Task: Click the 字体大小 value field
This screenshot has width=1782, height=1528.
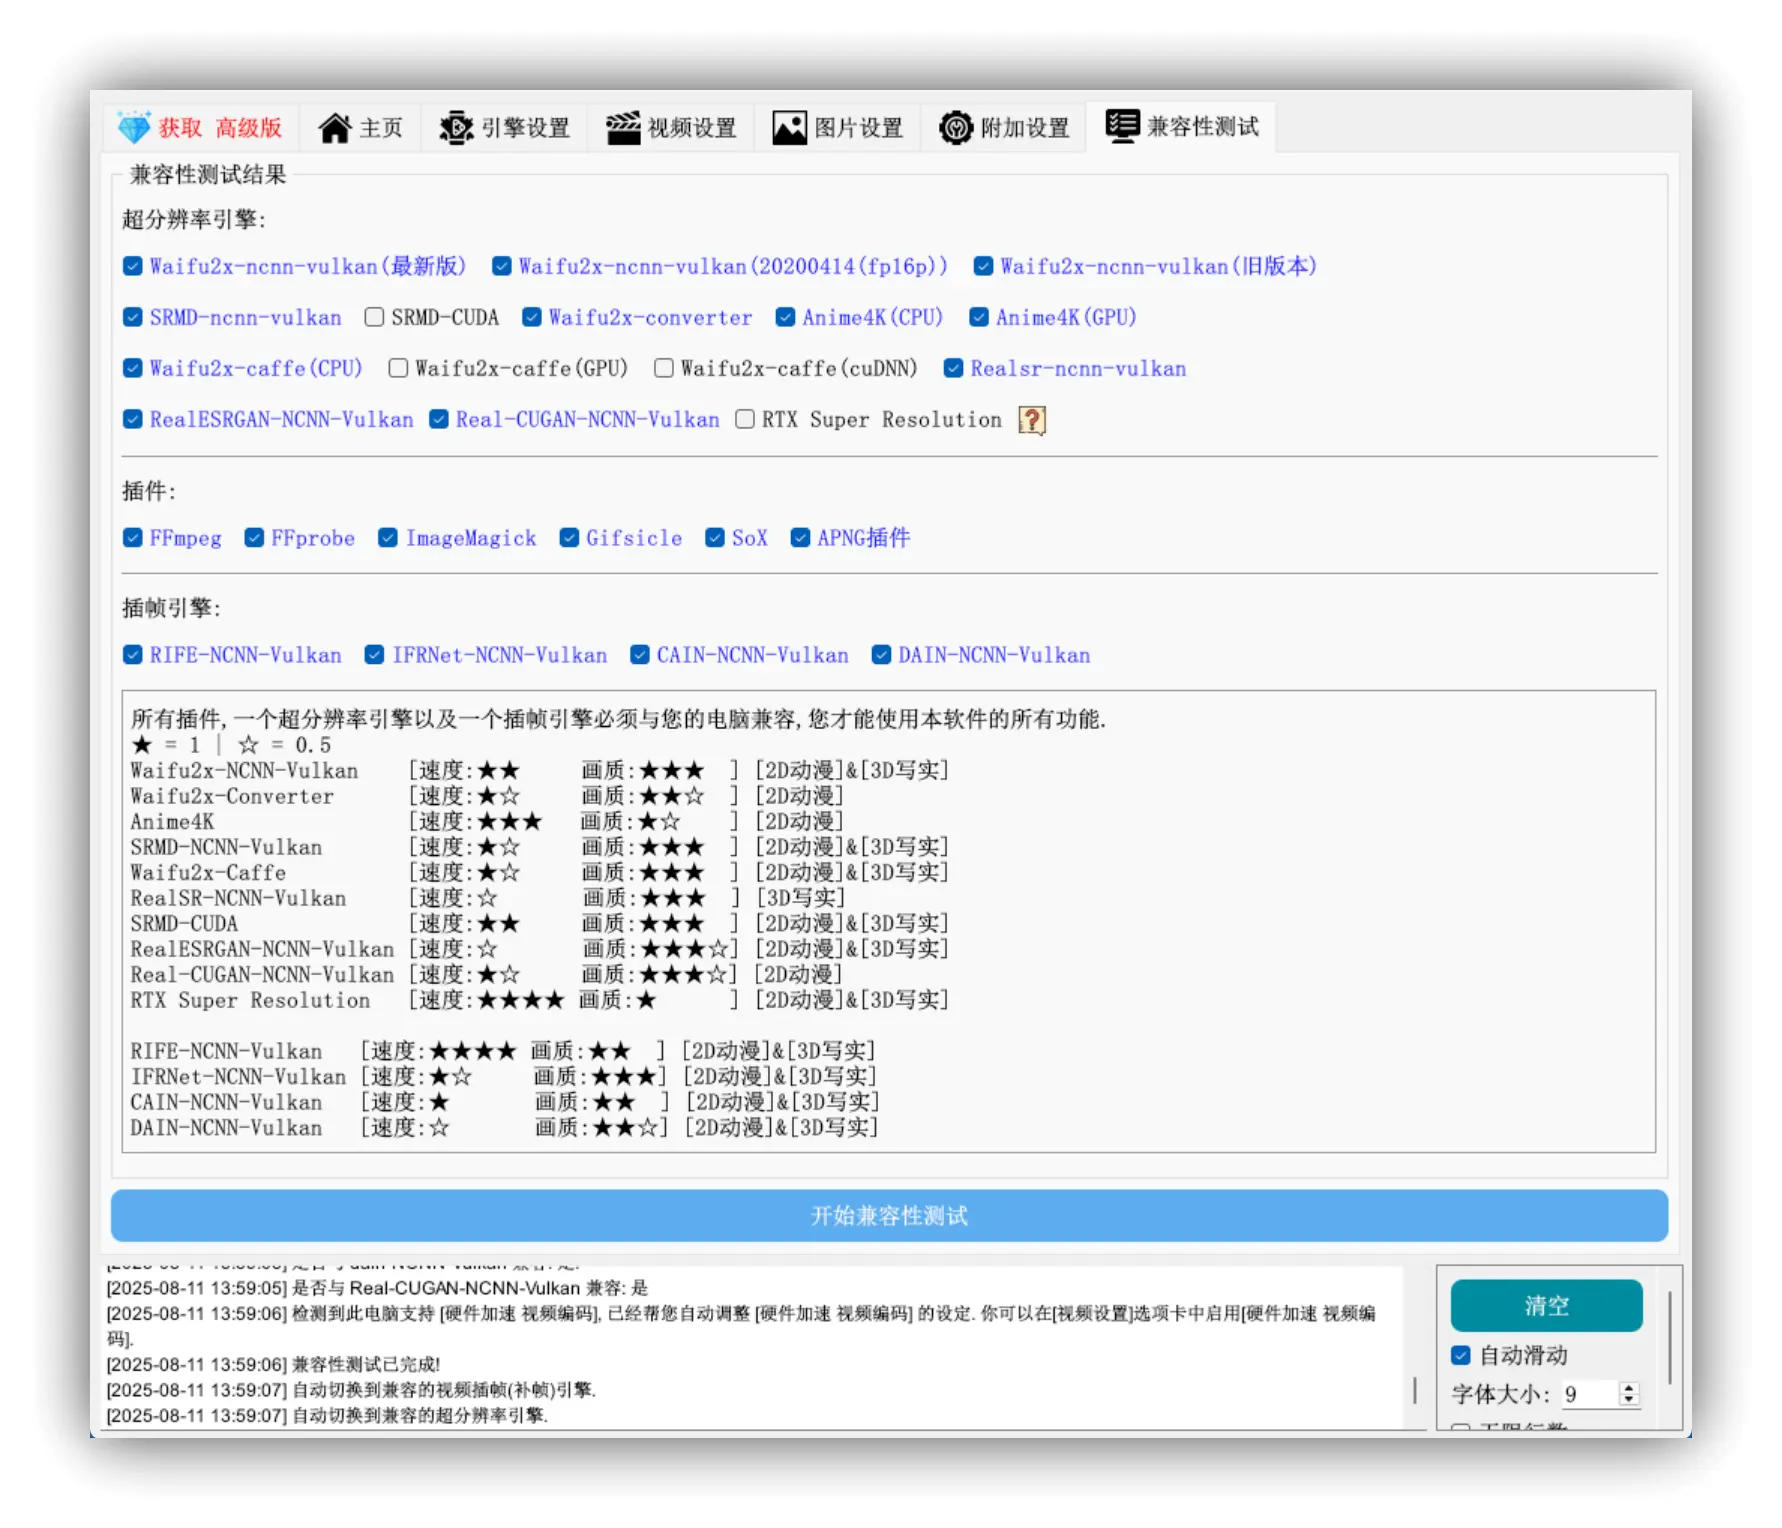Action: [x=1590, y=1394]
